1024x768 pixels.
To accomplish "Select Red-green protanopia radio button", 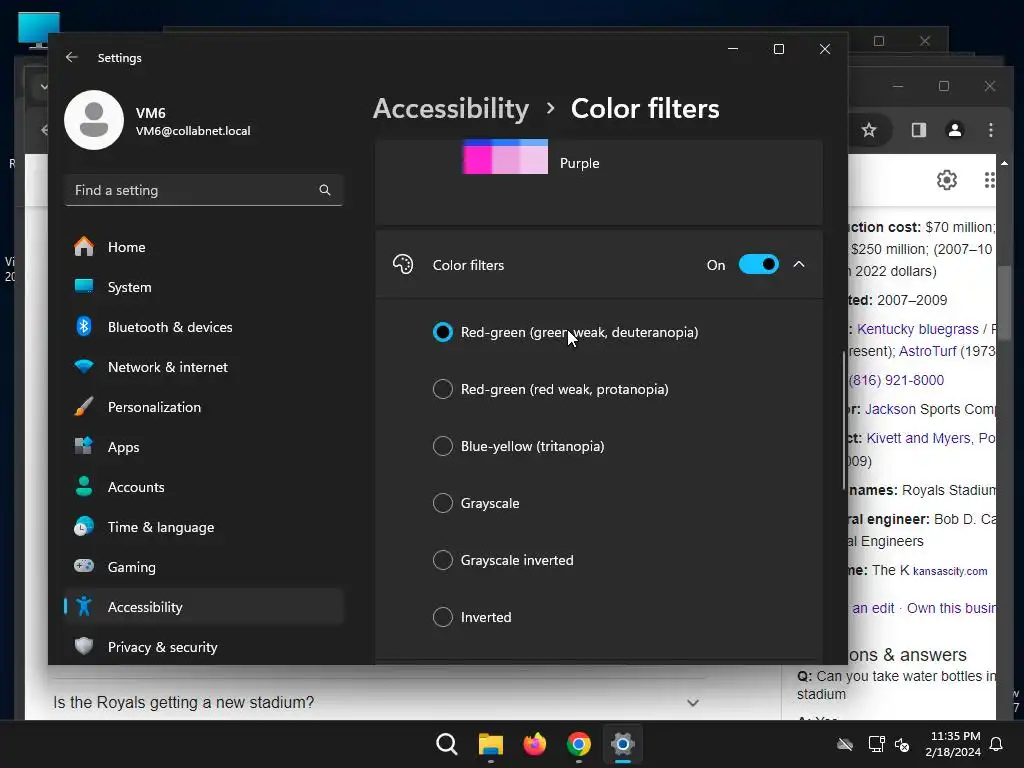I will (x=443, y=389).
